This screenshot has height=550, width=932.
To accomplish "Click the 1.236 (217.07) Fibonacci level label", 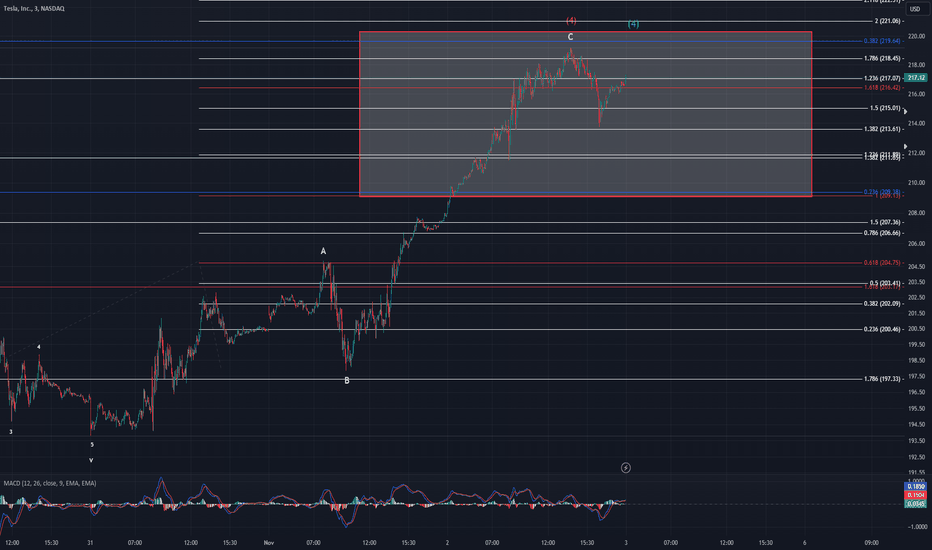I will (883, 78).
